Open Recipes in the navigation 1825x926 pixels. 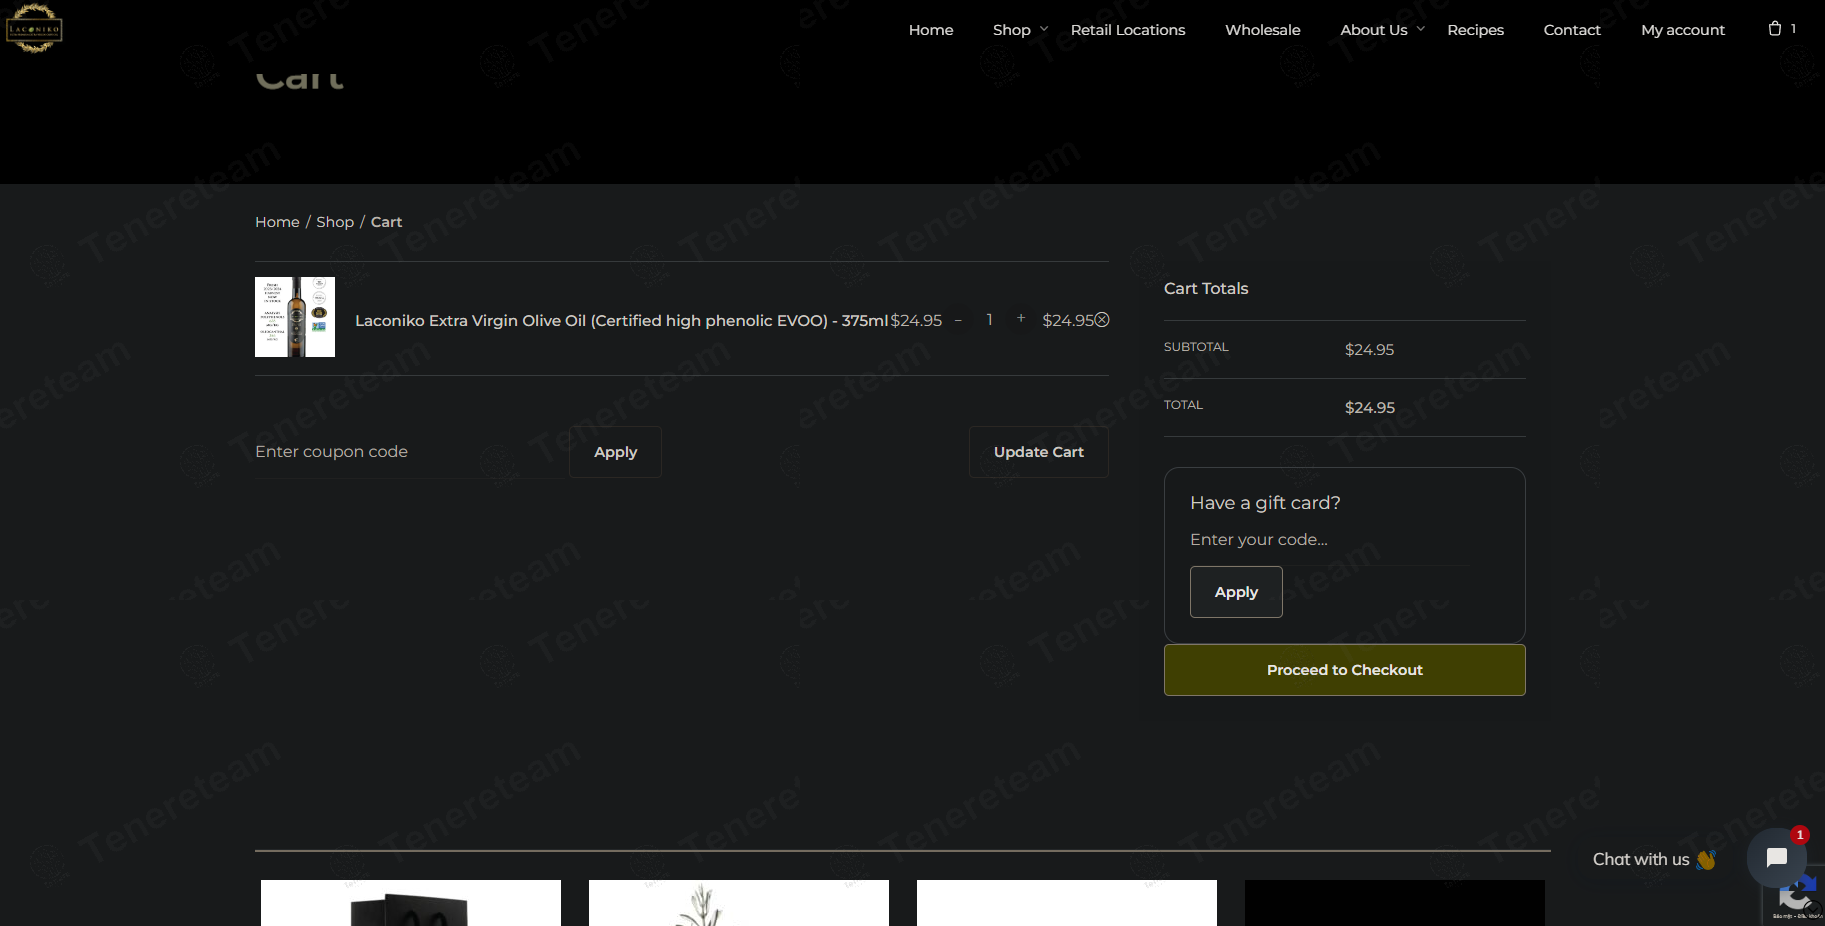1475,30
